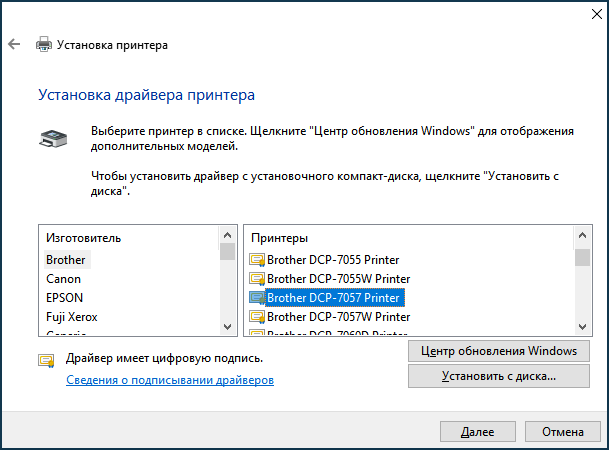609x450 pixels.
Task: Click Далее to continue
Action: 478,432
